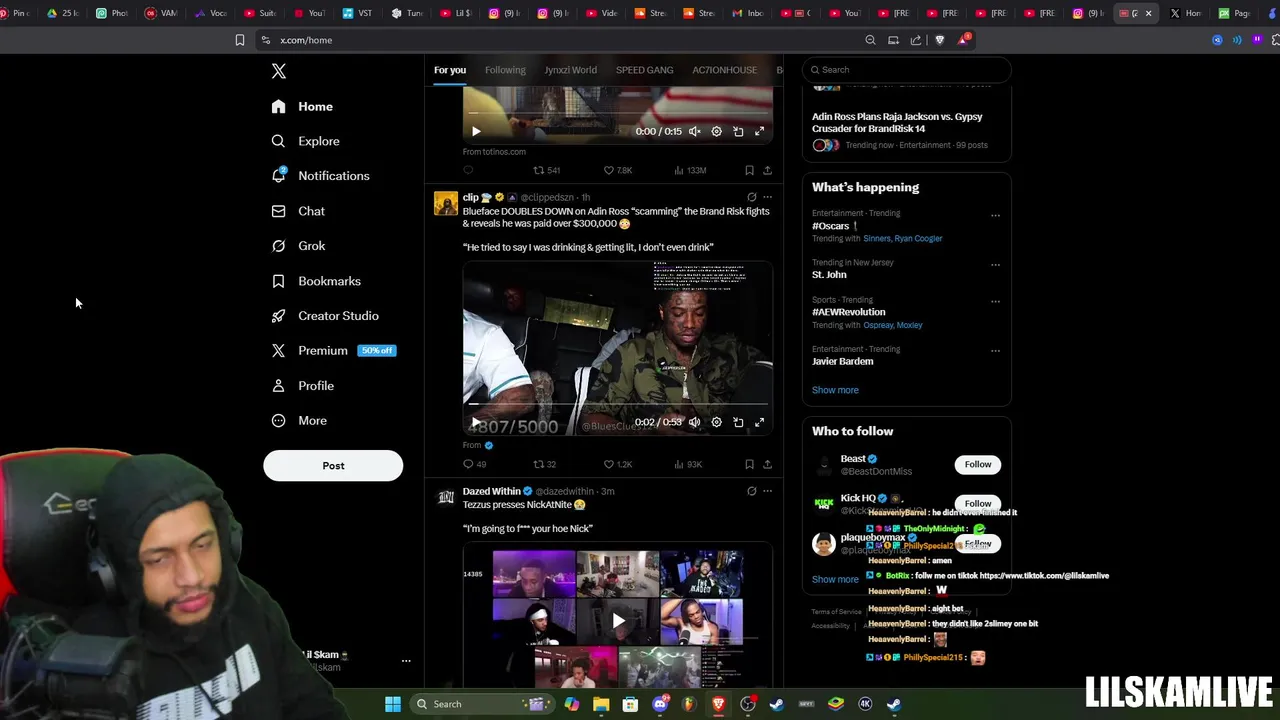Image resolution: width=1280 pixels, height=720 pixels.
Task: Open Bookmarks page
Action: 315,281
